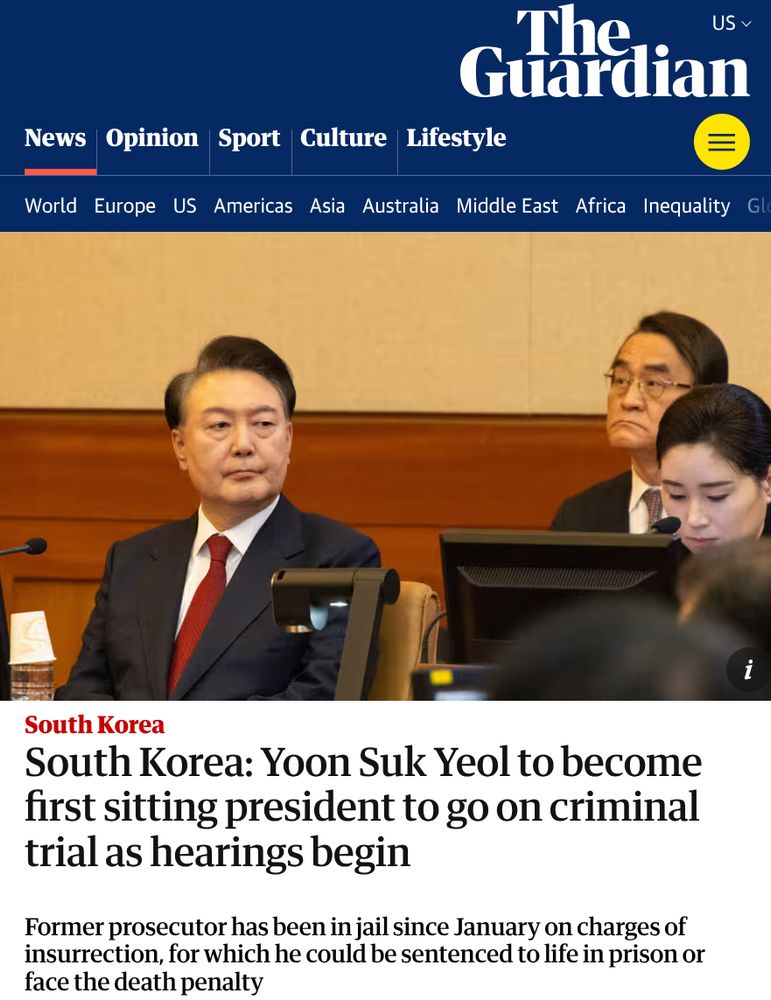Open the Opinion section
This screenshot has width=771, height=1000.
point(152,138)
